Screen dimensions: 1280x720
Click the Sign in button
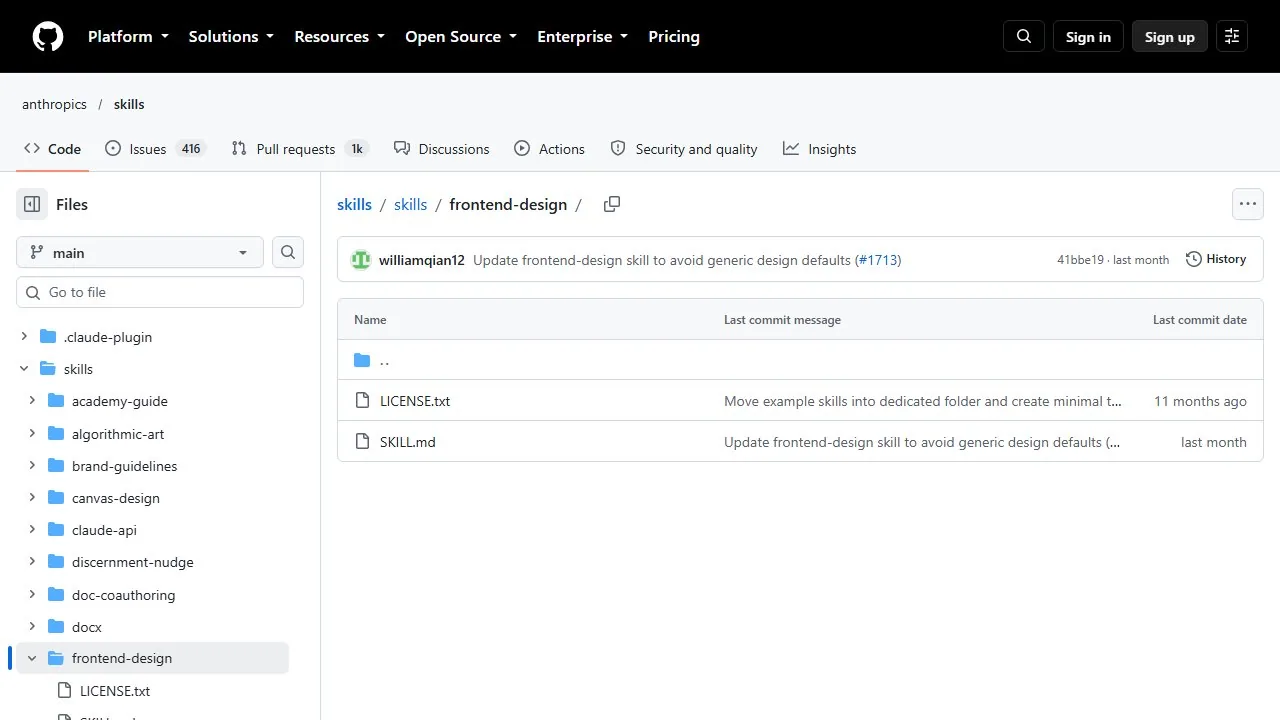[x=1088, y=37]
